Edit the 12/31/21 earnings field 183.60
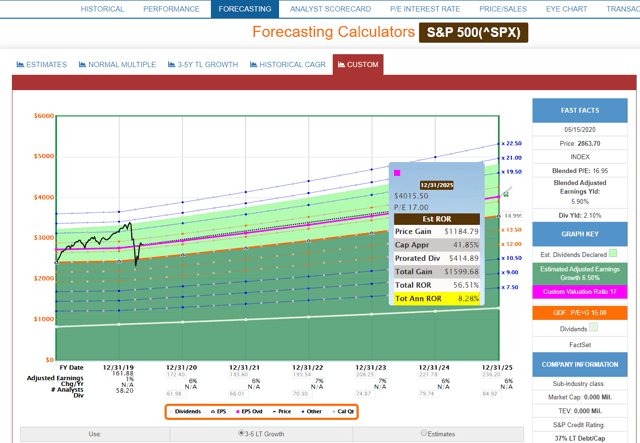Screen dimensions: 640x443 pyautogui.click(x=239, y=374)
